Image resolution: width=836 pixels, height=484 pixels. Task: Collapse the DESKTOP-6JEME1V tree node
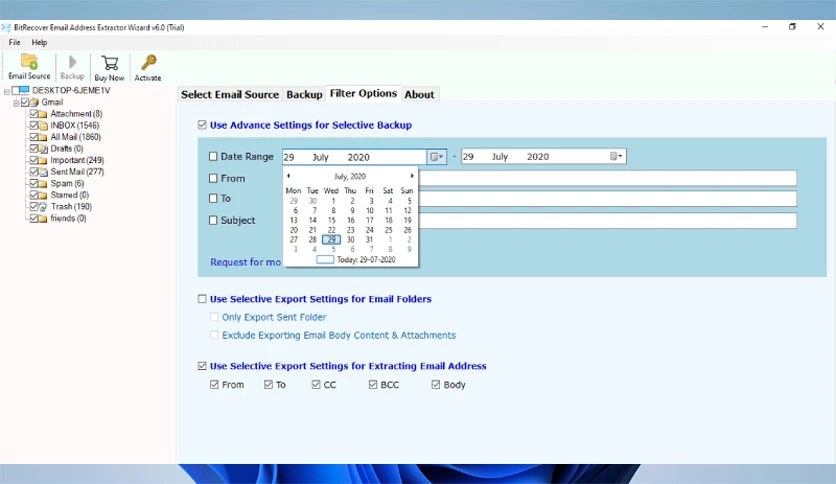pyautogui.click(x=6, y=91)
